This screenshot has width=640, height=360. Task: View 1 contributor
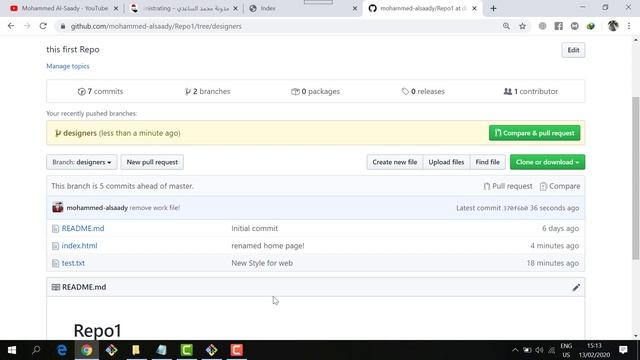531,91
